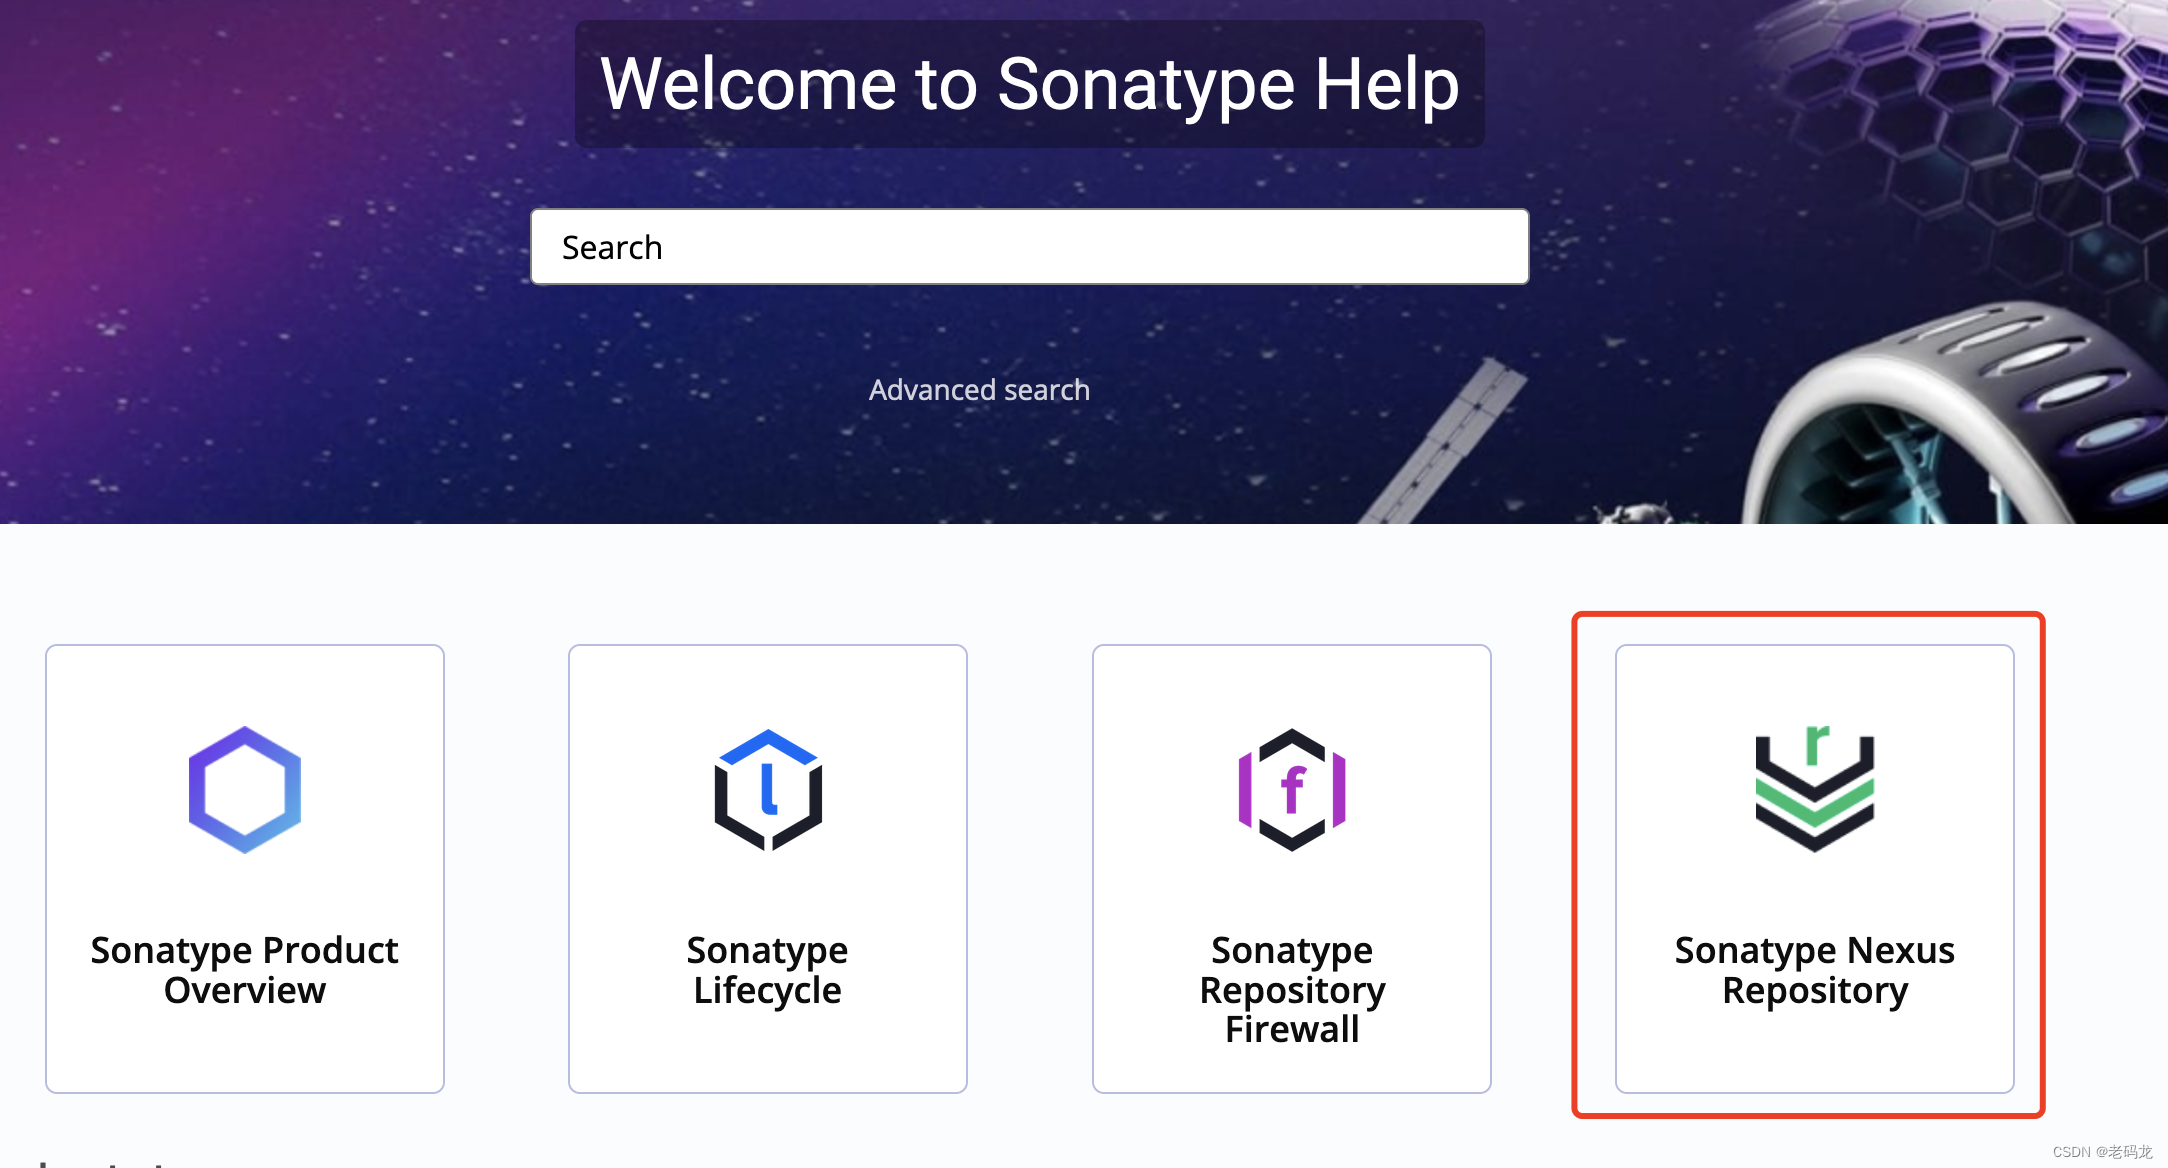The height and width of the screenshot is (1168, 2168).
Task: Click the Nexus Repository green 'r' icon
Action: point(1815,790)
